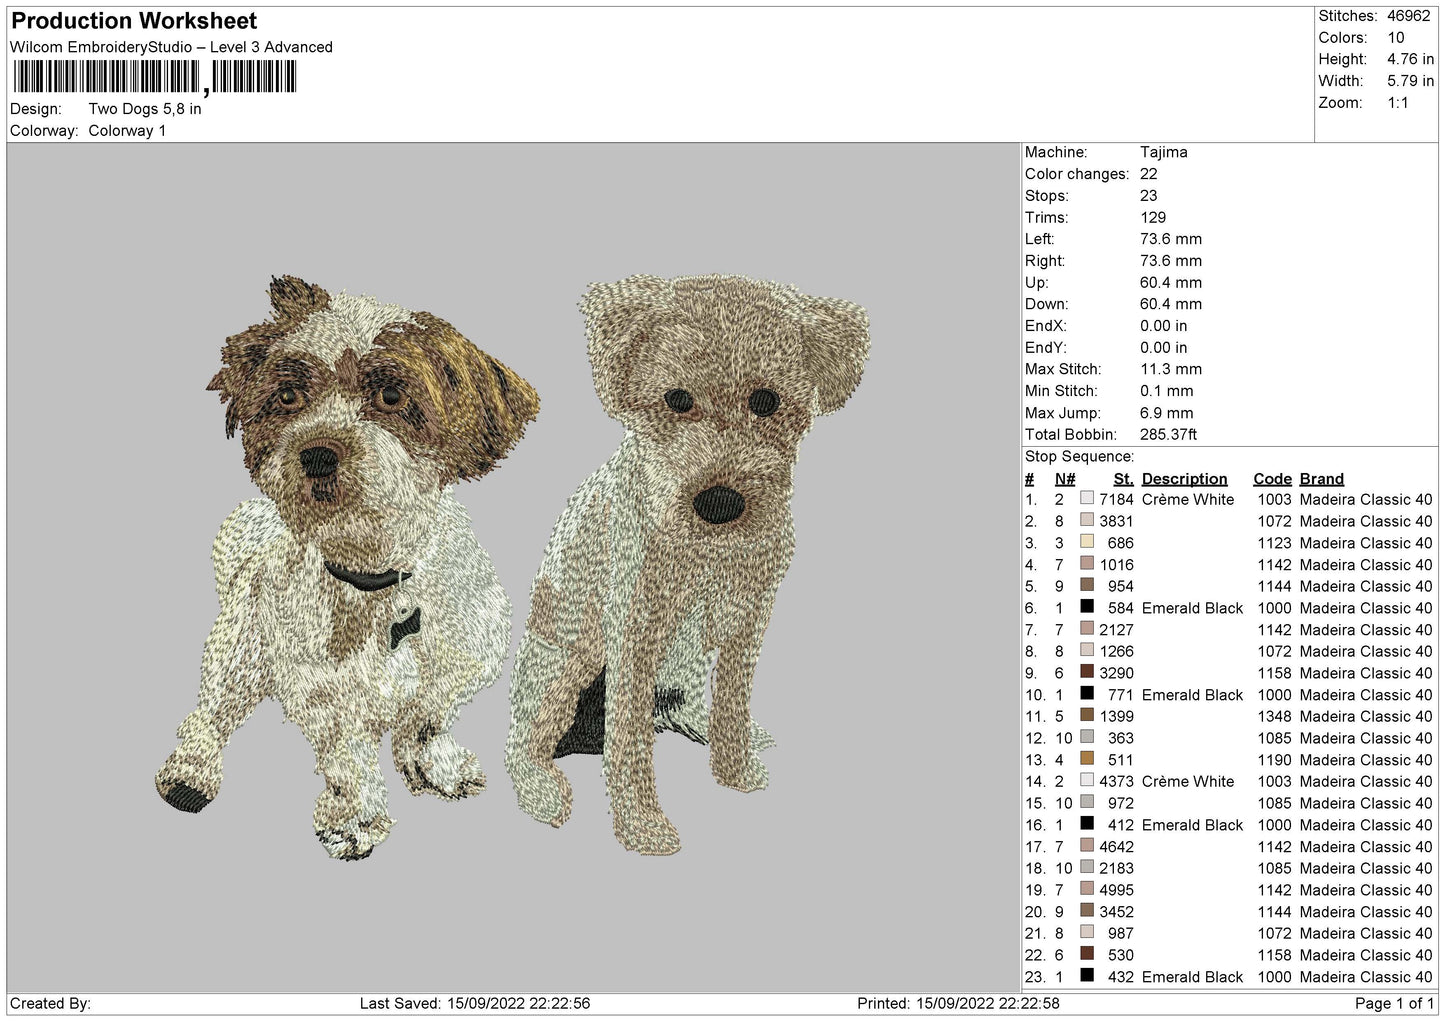Click thread code '1123' in row 3

[1274, 542]
